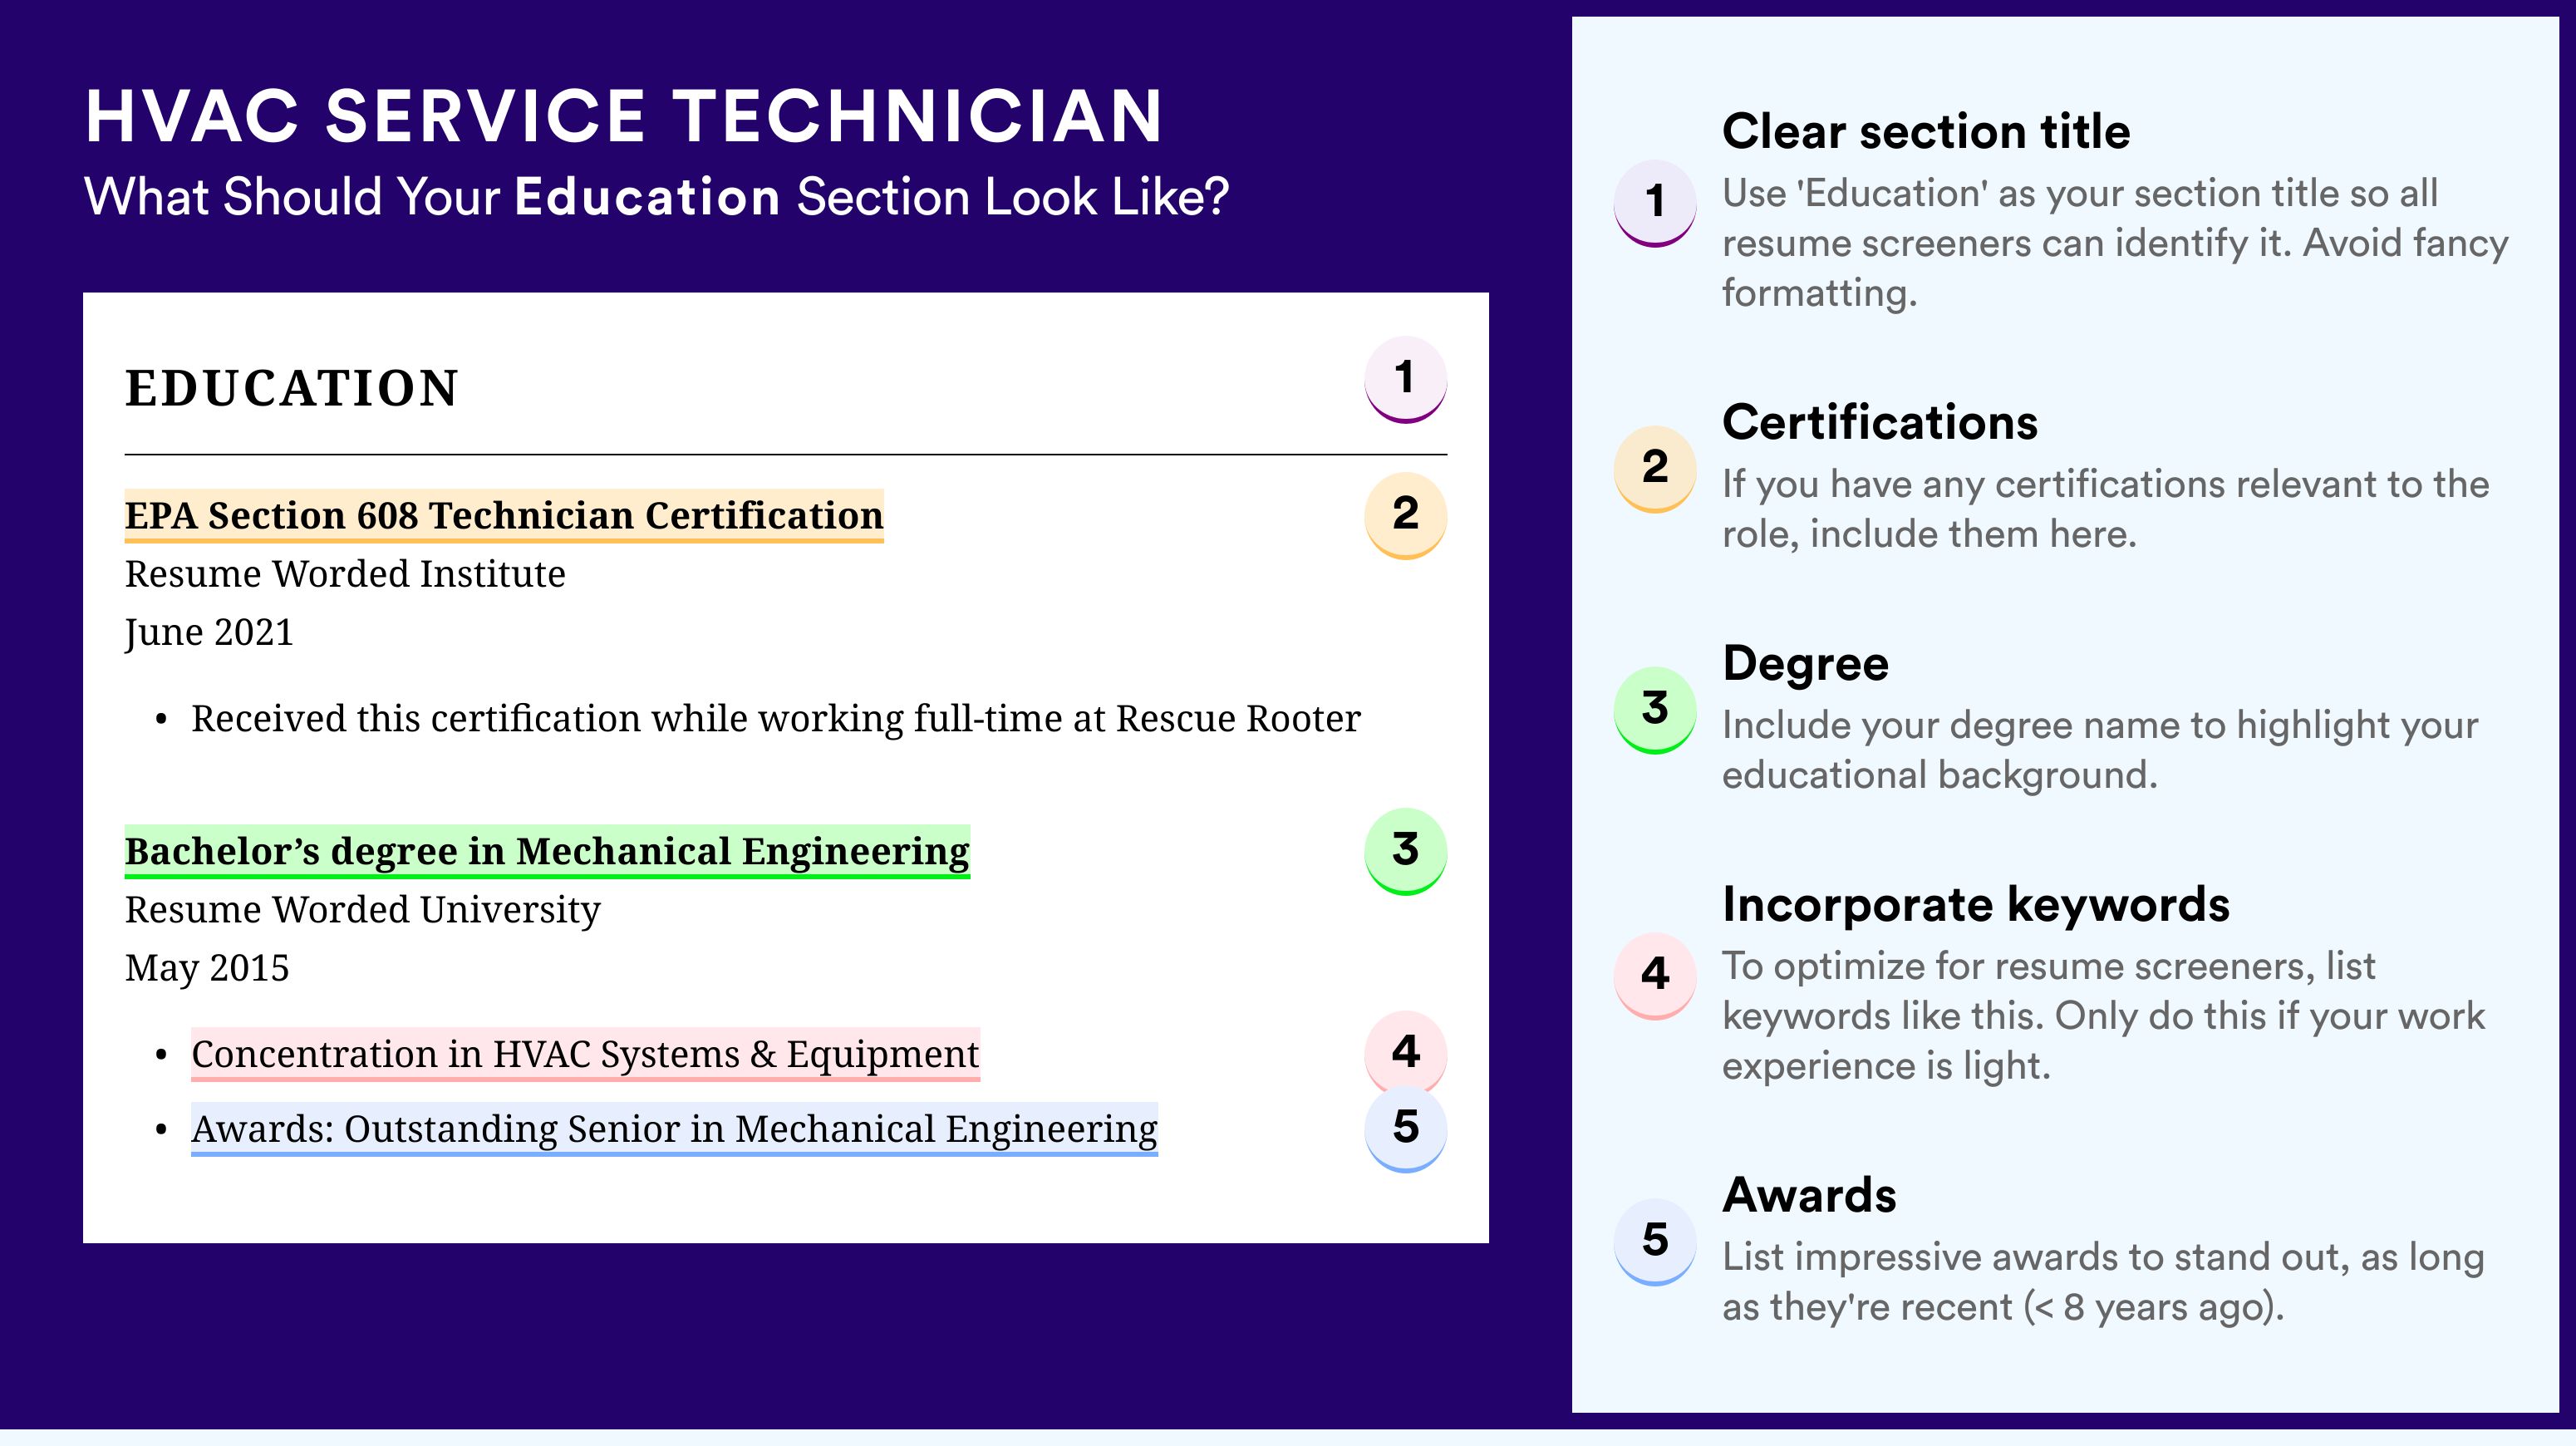
Task: Click the purple number 1 badge beside EDUCATION
Action: click(x=1405, y=379)
